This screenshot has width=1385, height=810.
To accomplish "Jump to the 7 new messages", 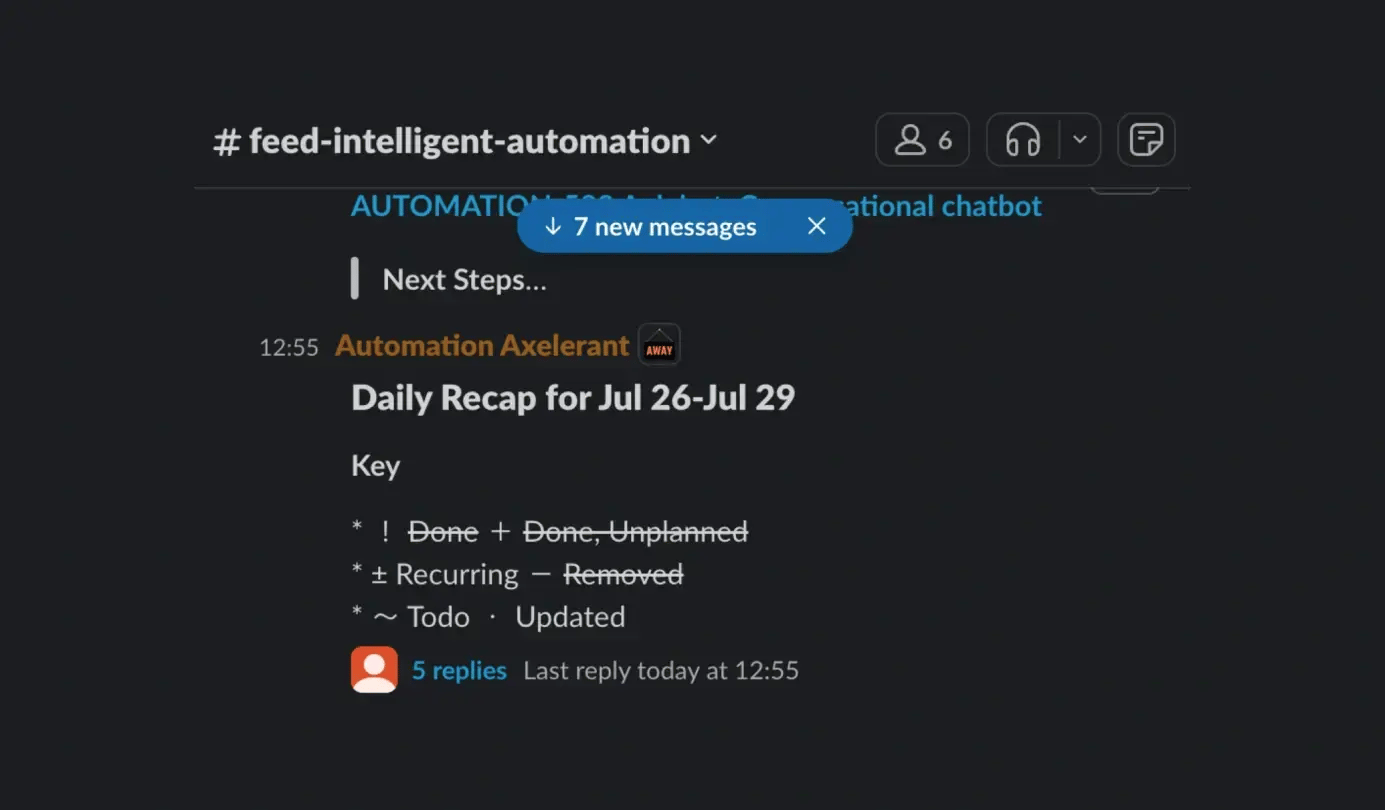I will [x=664, y=226].
